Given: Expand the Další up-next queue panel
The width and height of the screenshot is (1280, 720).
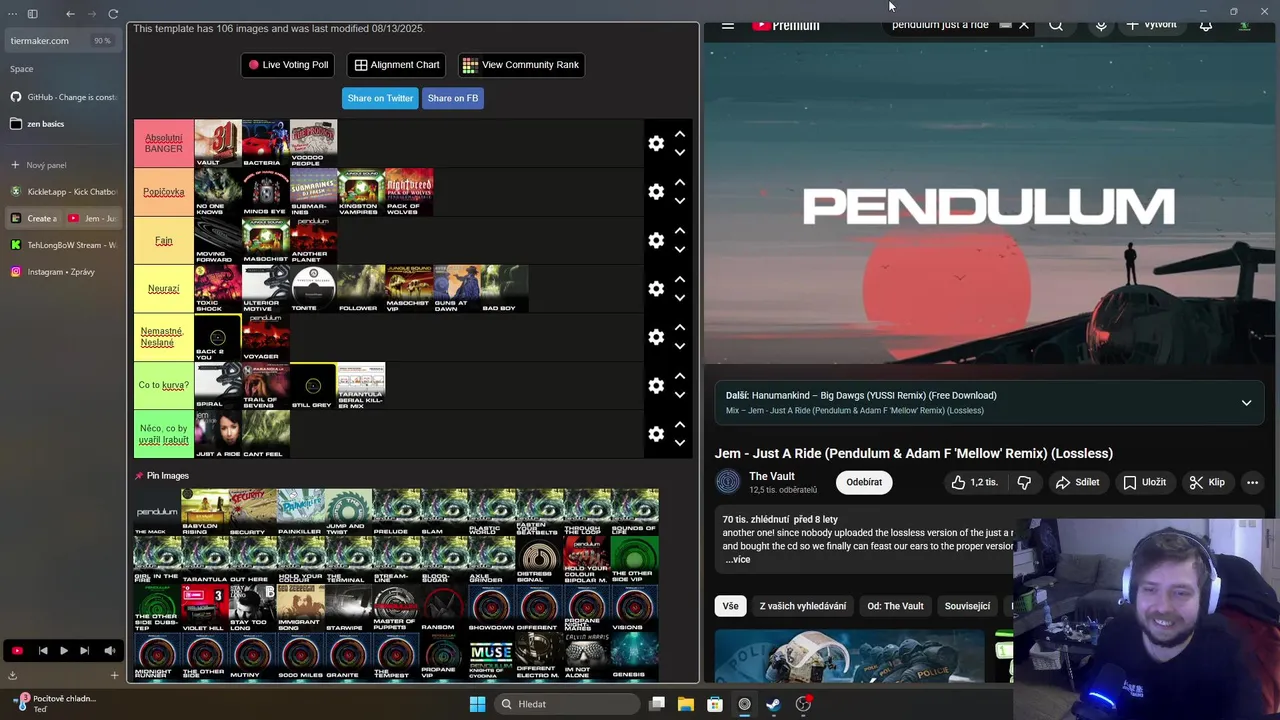Looking at the screenshot, I should 1246,403.
